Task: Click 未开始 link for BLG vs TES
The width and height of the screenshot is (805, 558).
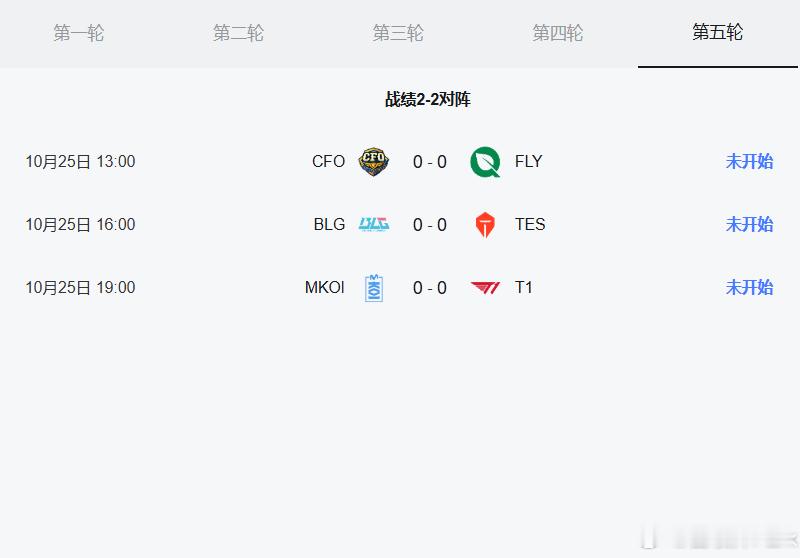Action: (x=749, y=225)
